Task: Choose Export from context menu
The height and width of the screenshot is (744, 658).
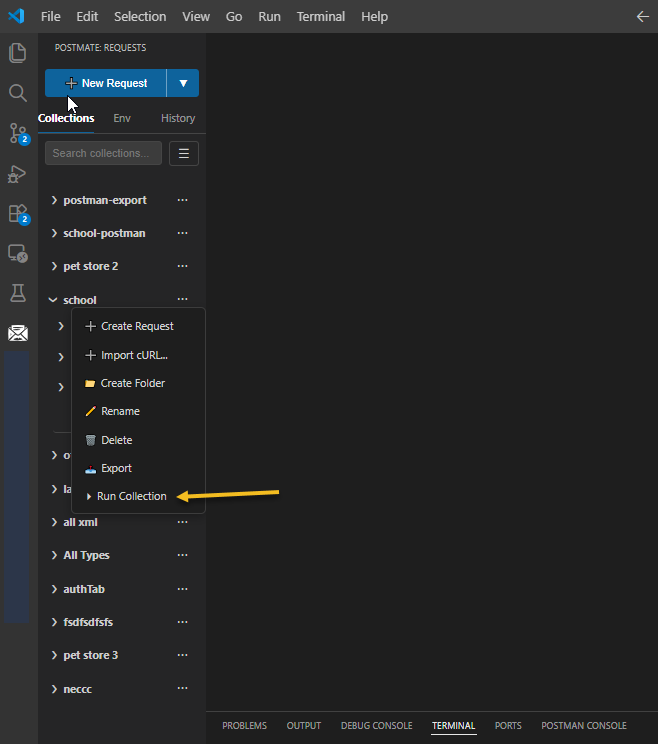Action: (138, 468)
